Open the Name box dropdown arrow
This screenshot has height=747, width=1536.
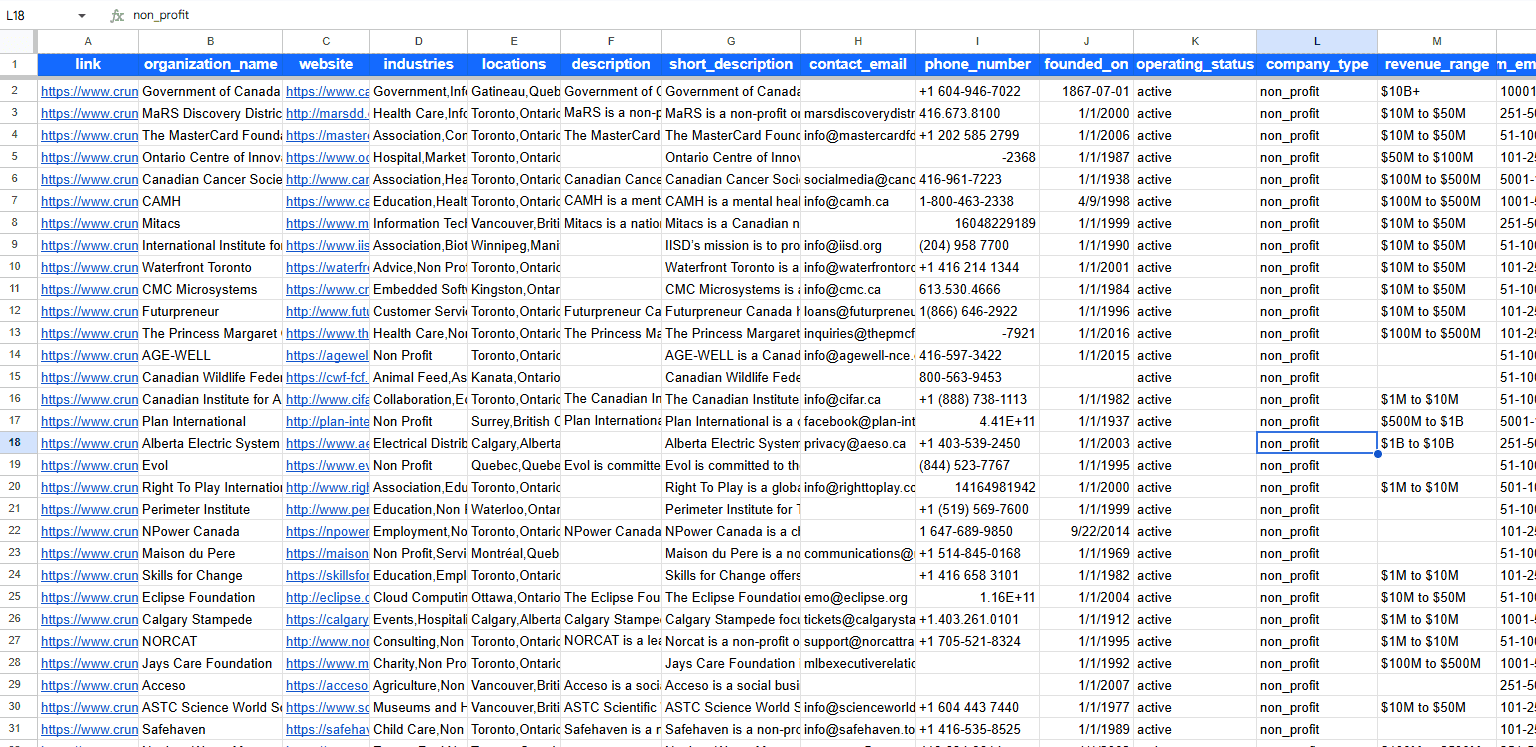(81, 16)
